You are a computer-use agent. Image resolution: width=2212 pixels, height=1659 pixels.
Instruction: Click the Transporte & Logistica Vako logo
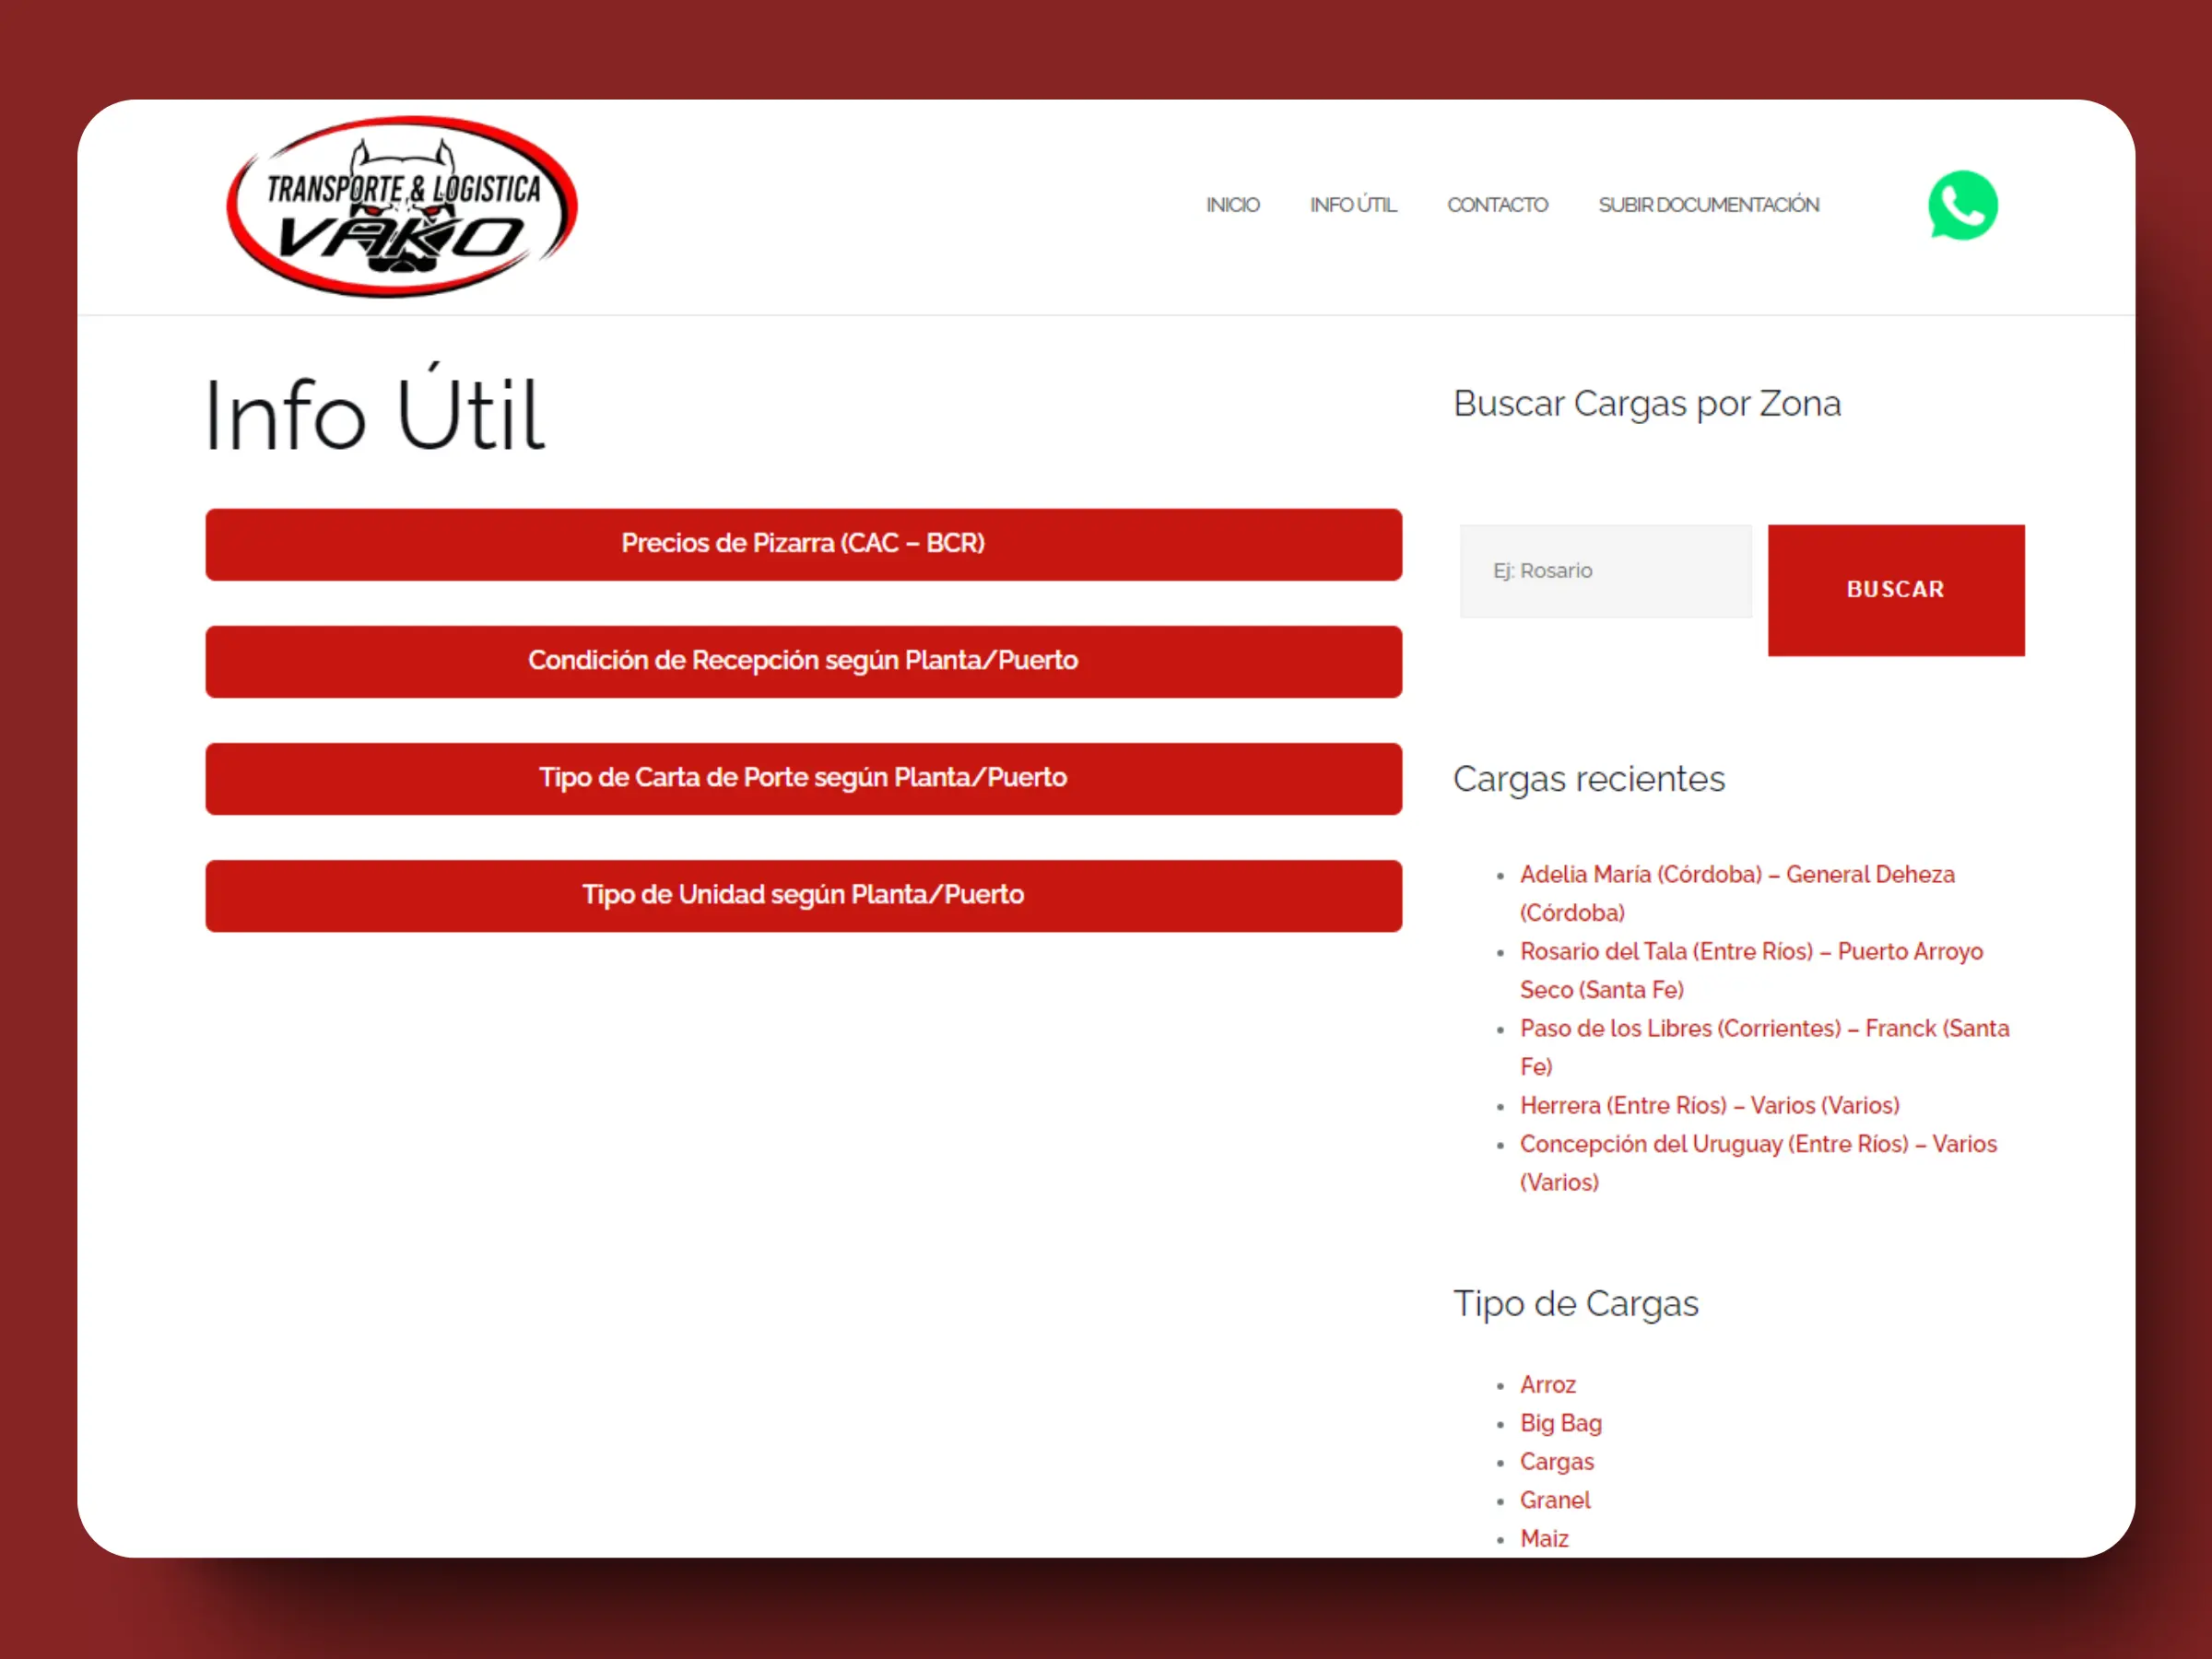click(402, 207)
